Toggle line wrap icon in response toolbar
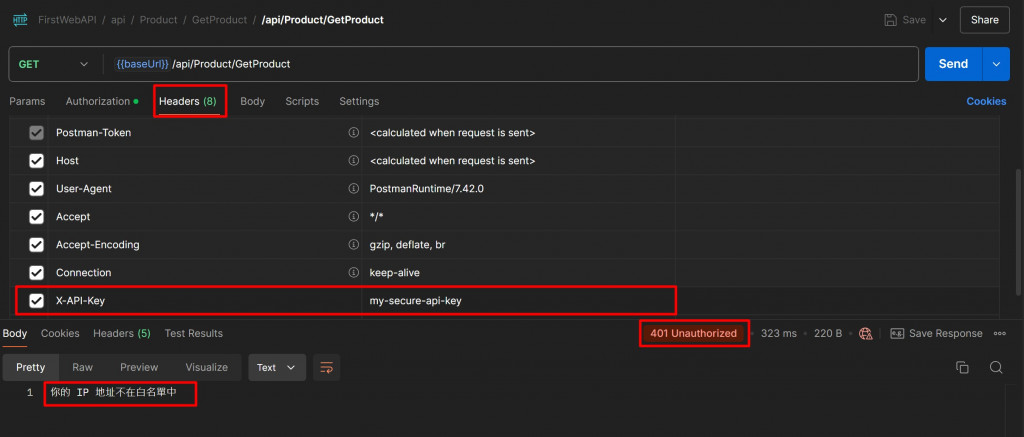 (x=327, y=367)
